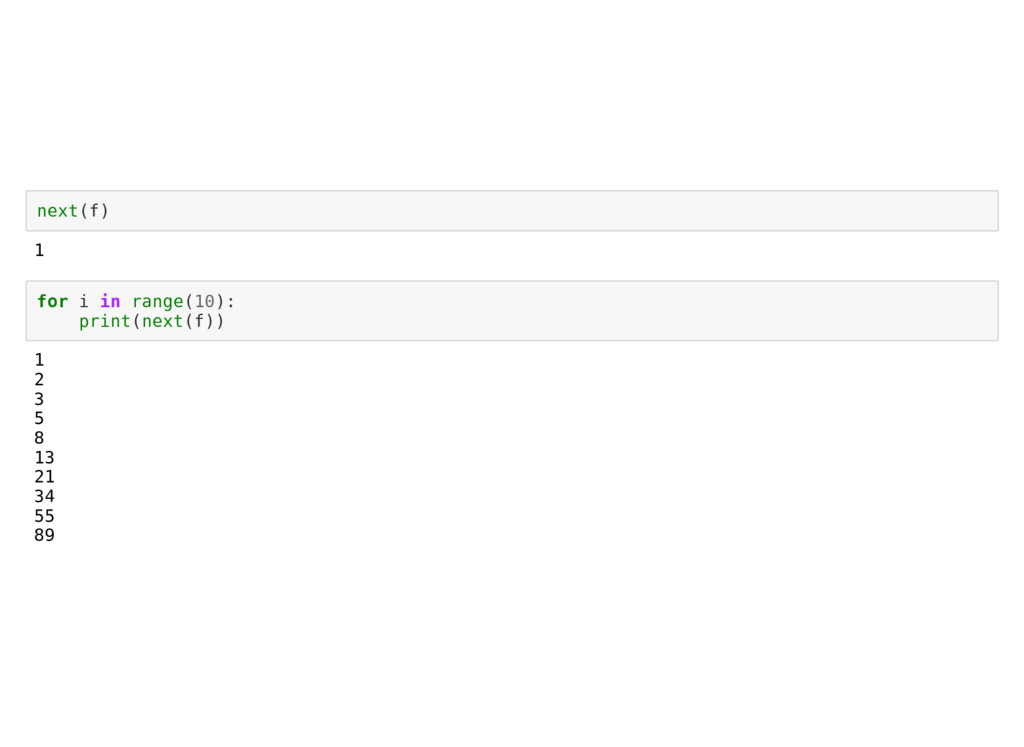The height and width of the screenshot is (747, 1024).
Task: Click the 'range' function name
Action: pos(157,302)
